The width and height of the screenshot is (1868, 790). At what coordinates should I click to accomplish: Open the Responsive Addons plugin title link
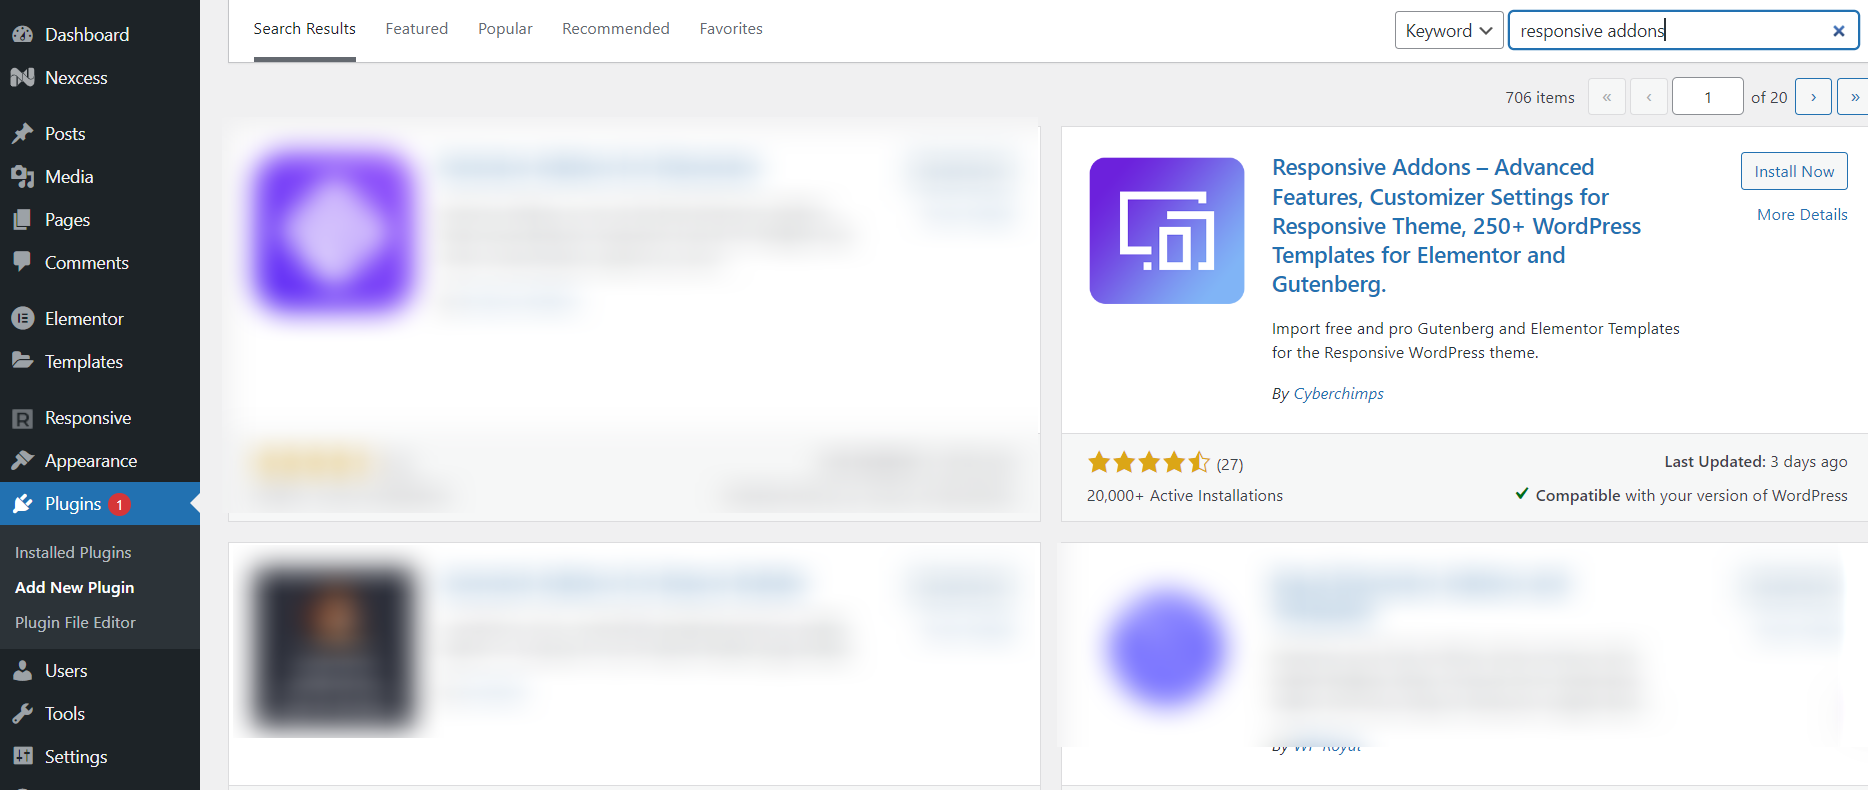tap(1456, 226)
